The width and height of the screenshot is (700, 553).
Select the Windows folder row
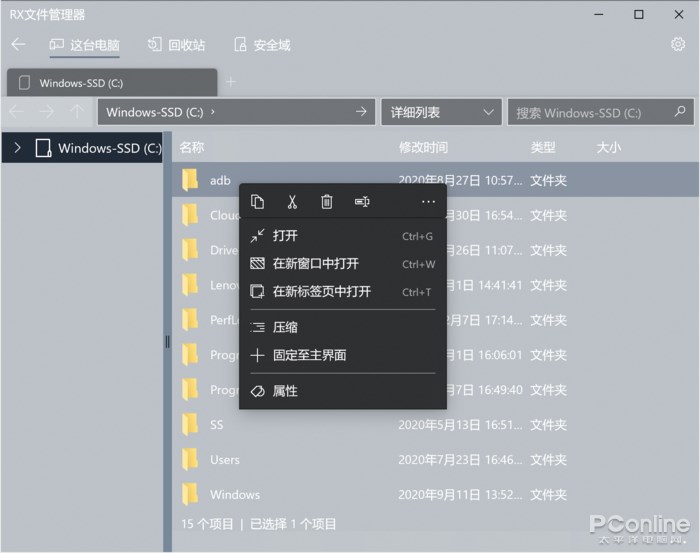click(435, 495)
